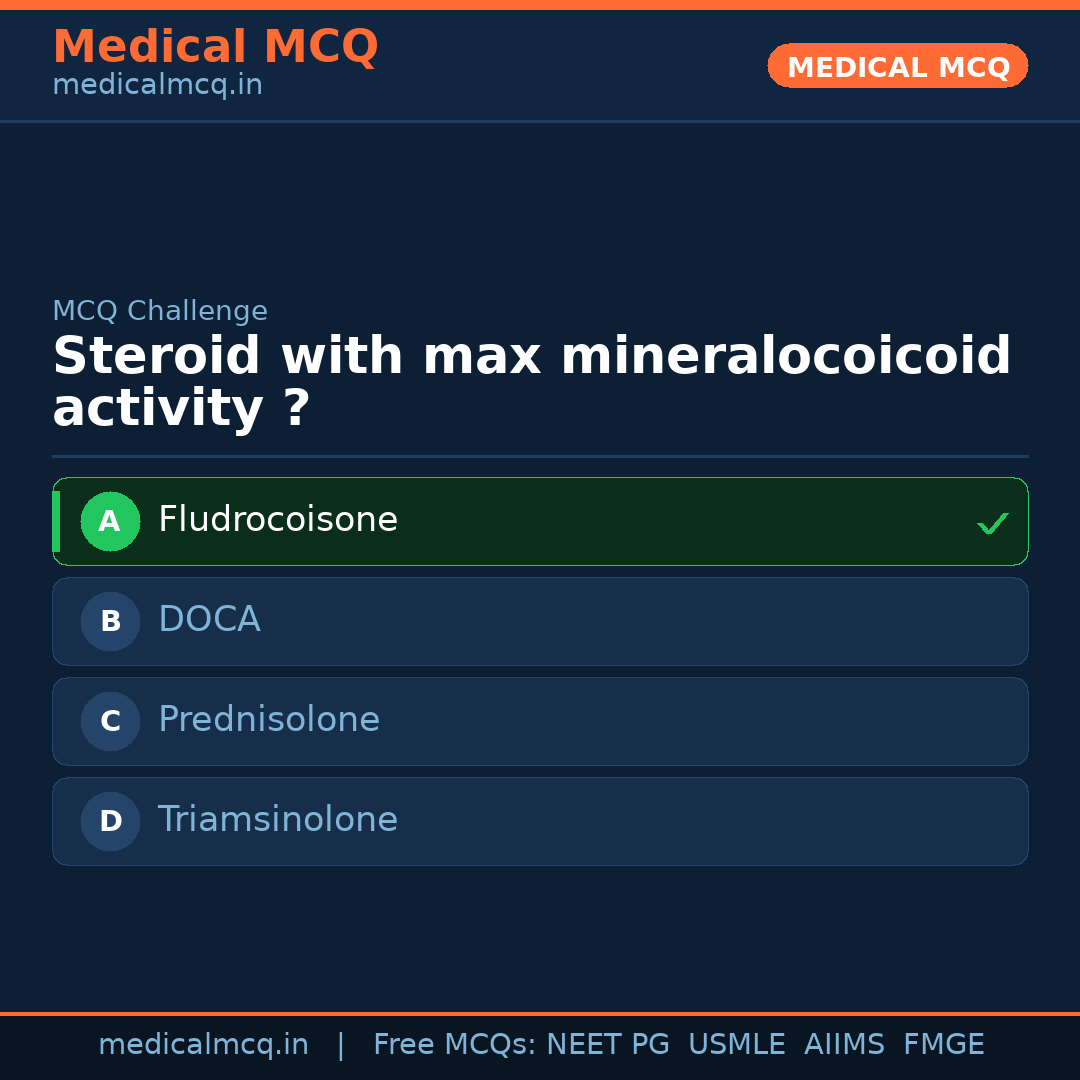
Task: Click the Medical MCQ logo
Action: [215, 46]
